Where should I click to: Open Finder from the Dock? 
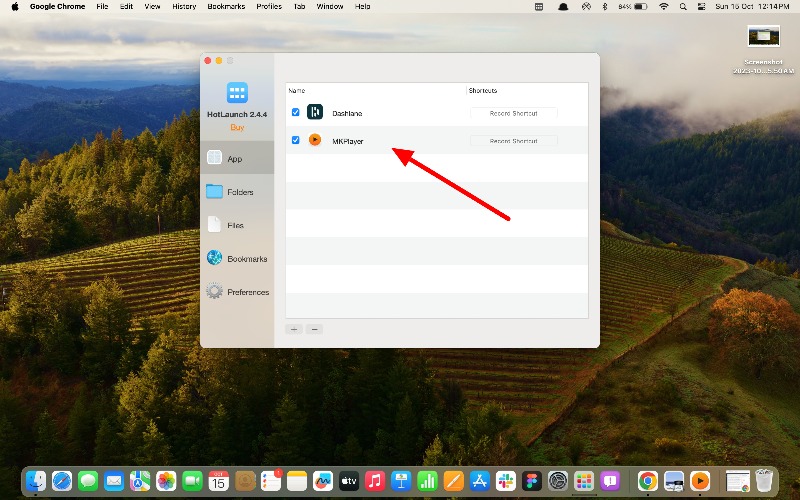pos(35,481)
